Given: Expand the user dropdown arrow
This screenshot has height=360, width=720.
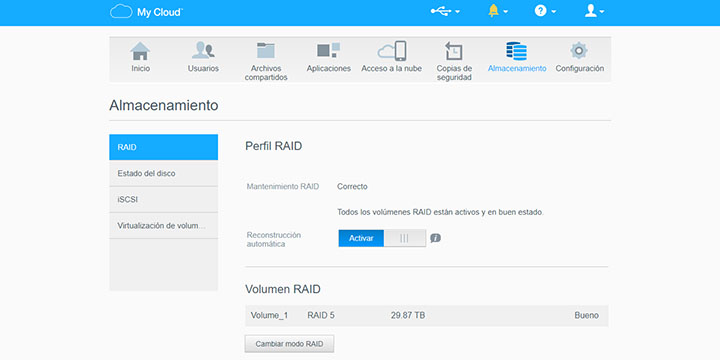Looking at the screenshot, I should tap(601, 12).
